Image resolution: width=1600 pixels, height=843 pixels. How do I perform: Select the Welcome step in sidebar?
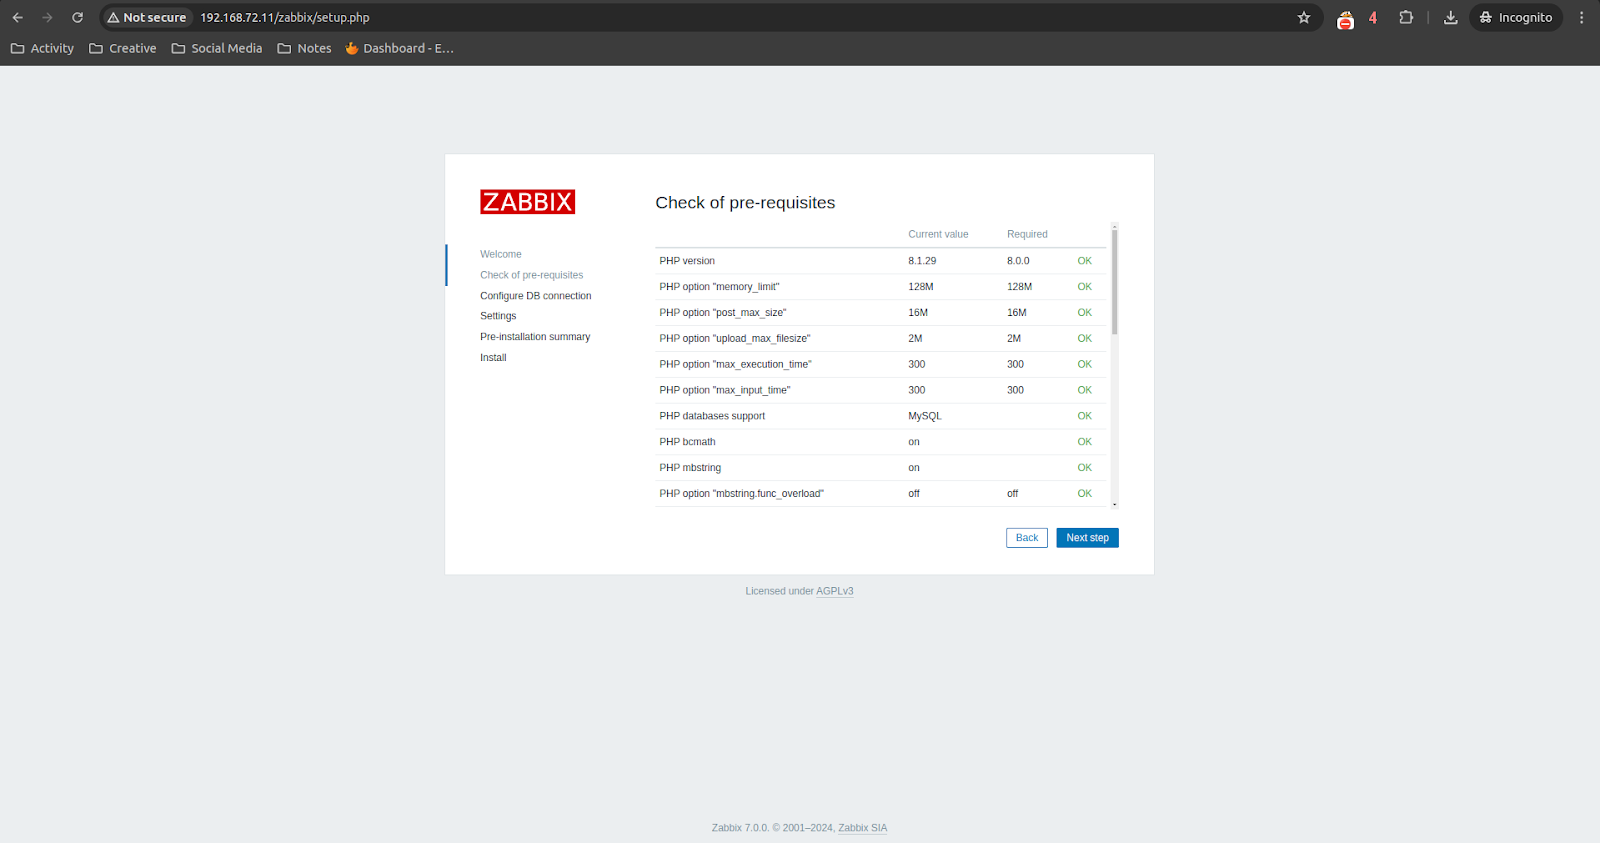click(x=501, y=254)
